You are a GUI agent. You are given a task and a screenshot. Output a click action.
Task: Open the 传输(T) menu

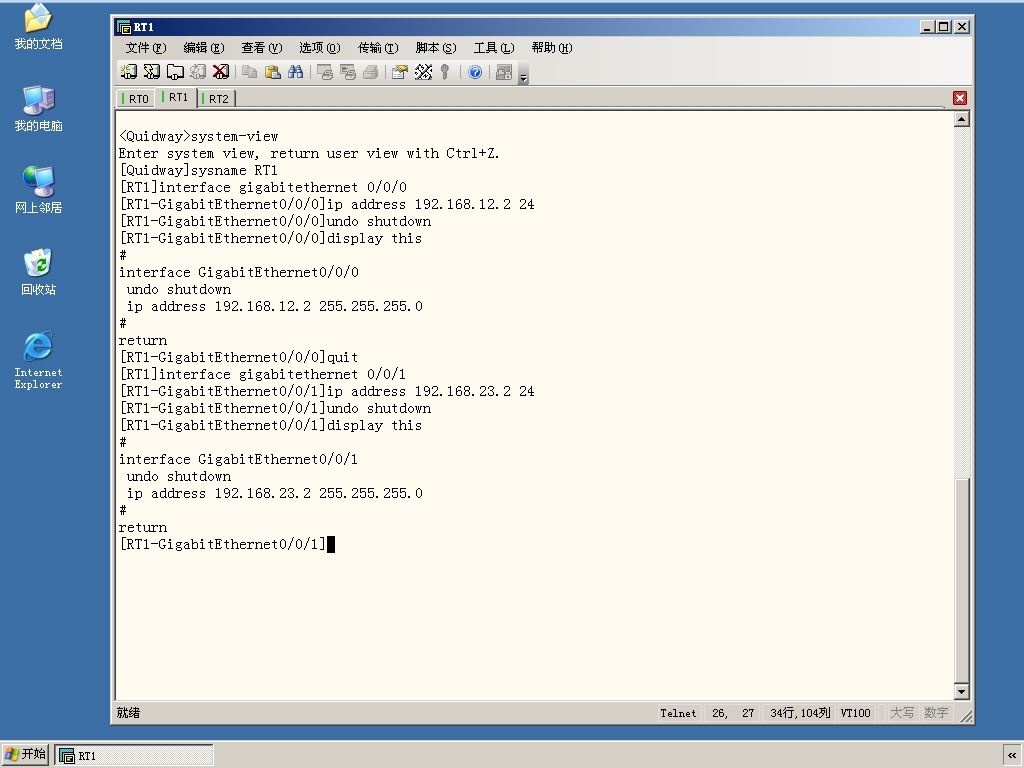(x=377, y=48)
